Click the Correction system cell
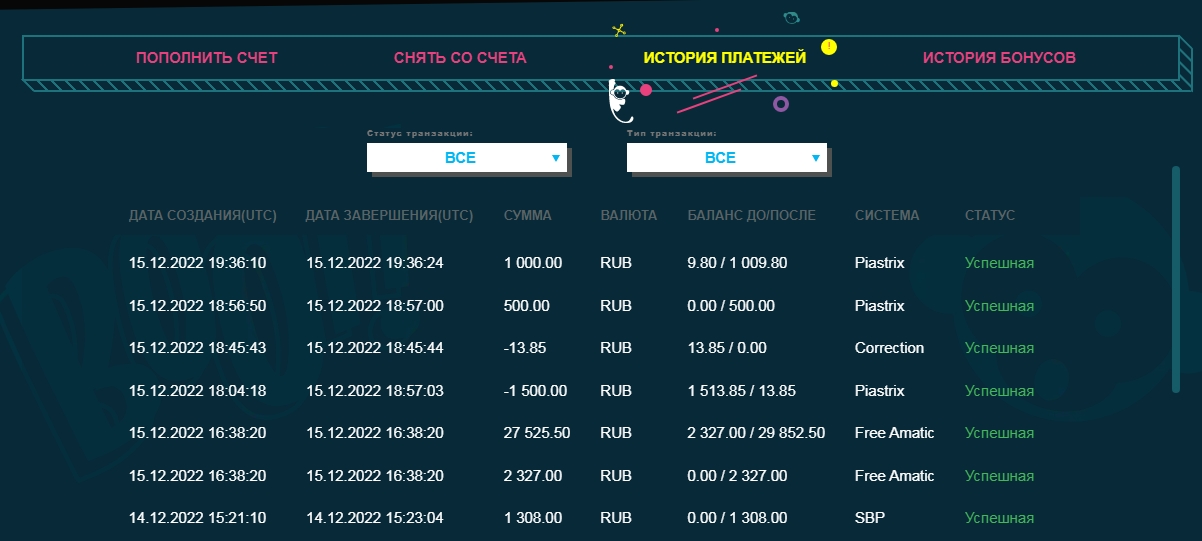Screen dimensions: 1202x541 (890, 348)
